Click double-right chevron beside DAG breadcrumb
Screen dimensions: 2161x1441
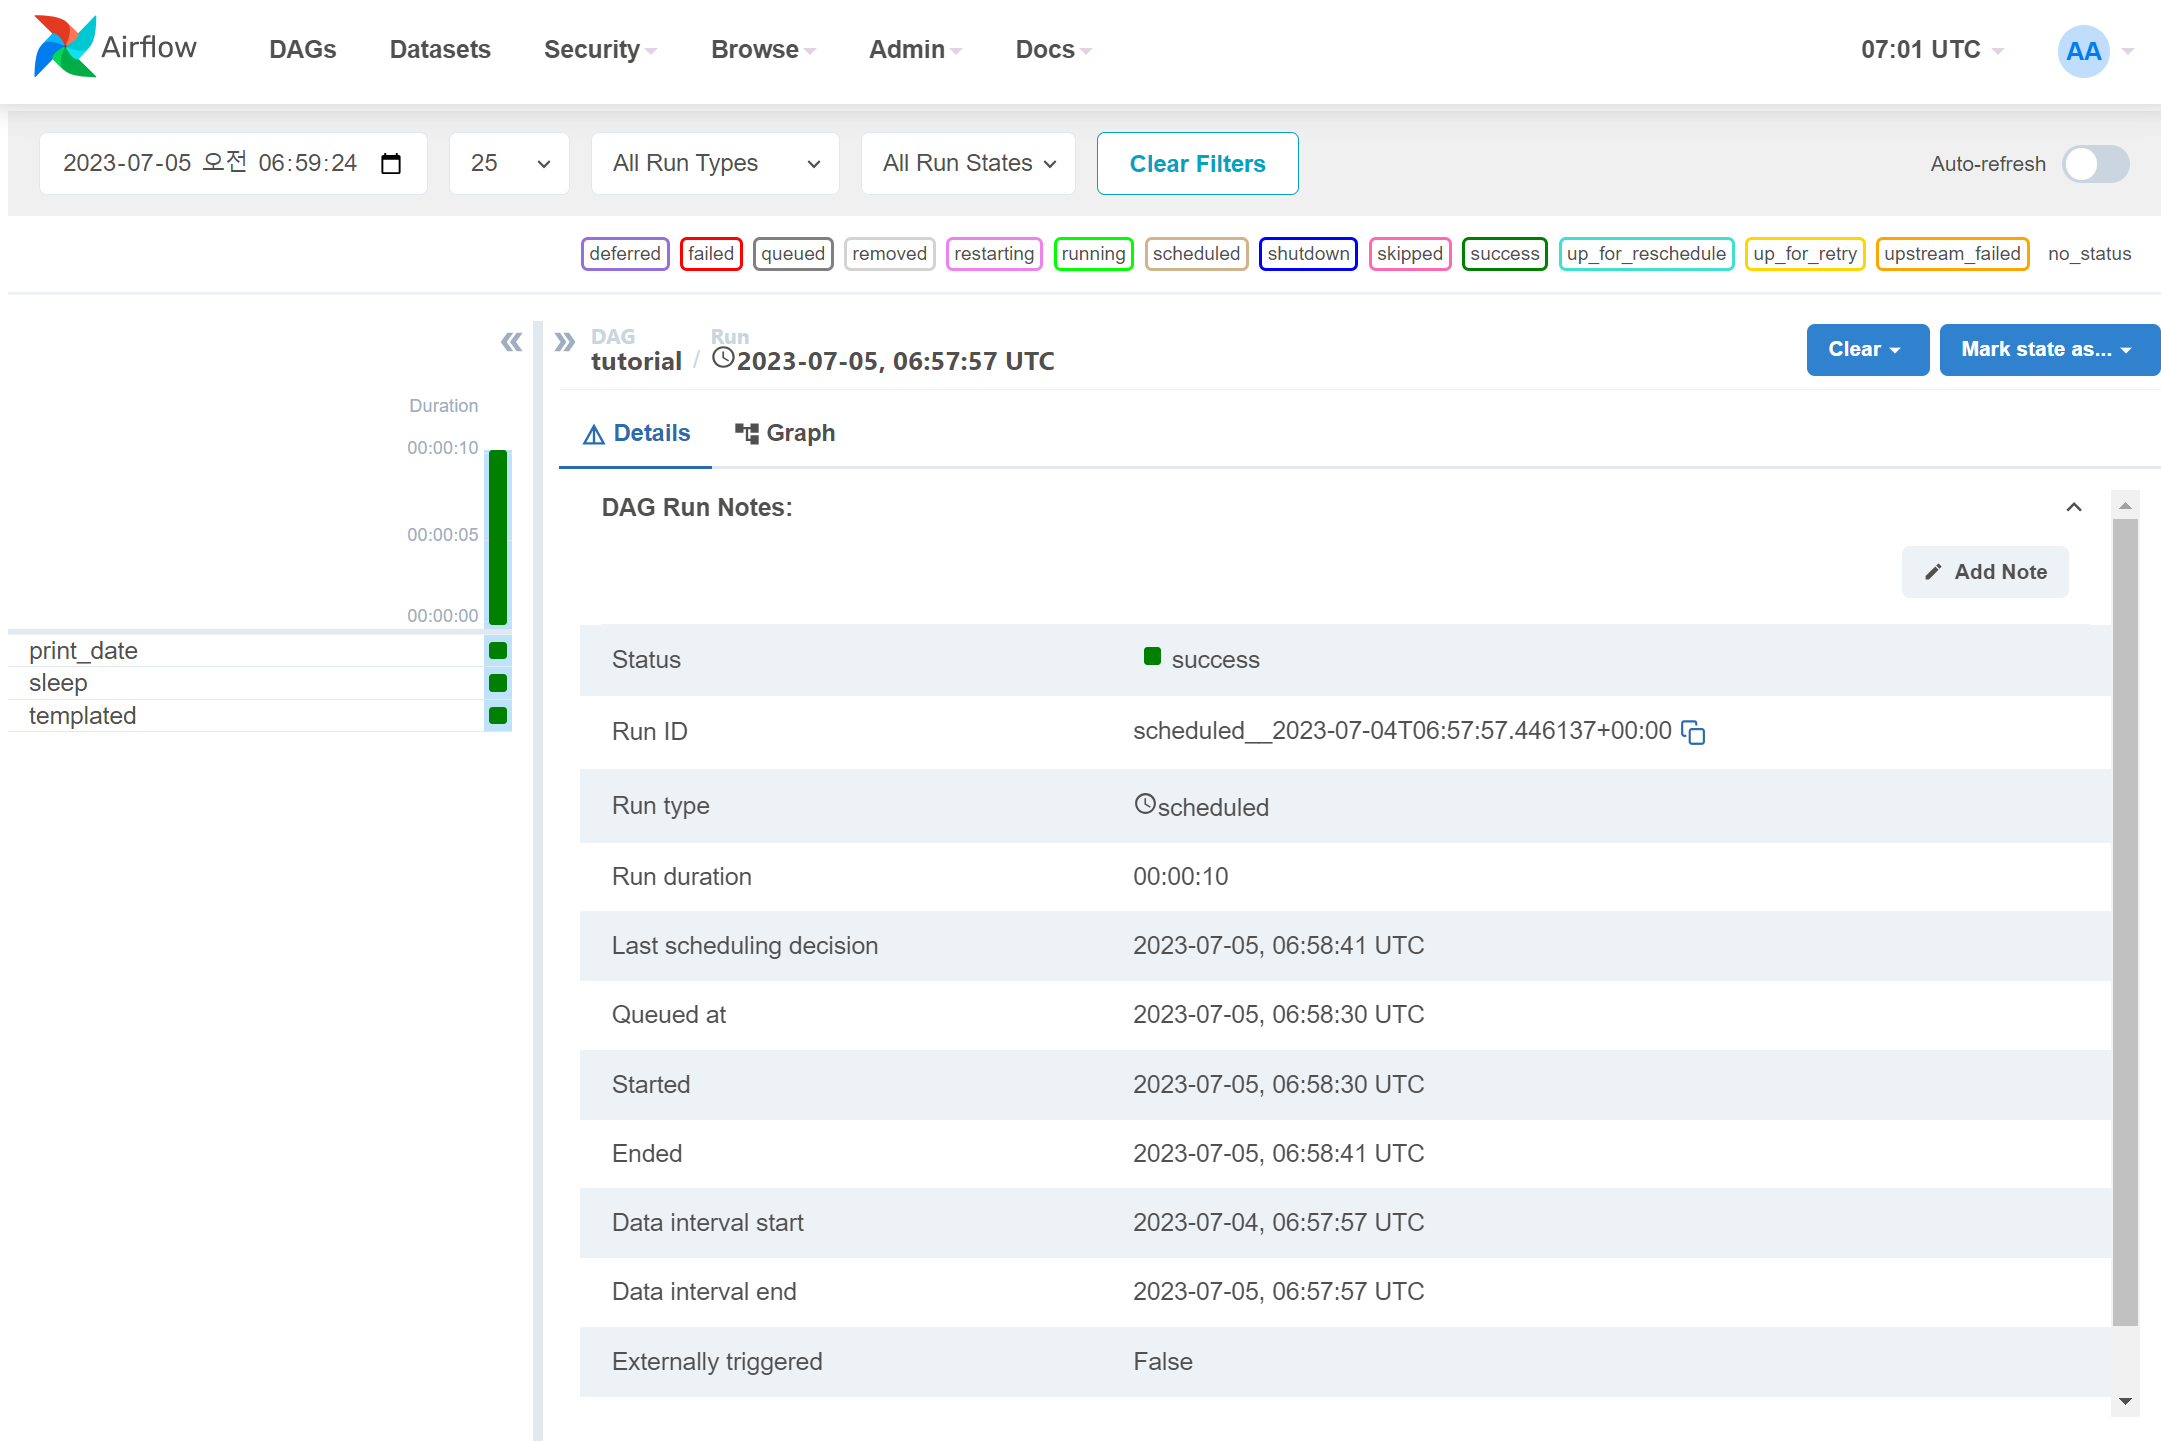coord(565,342)
